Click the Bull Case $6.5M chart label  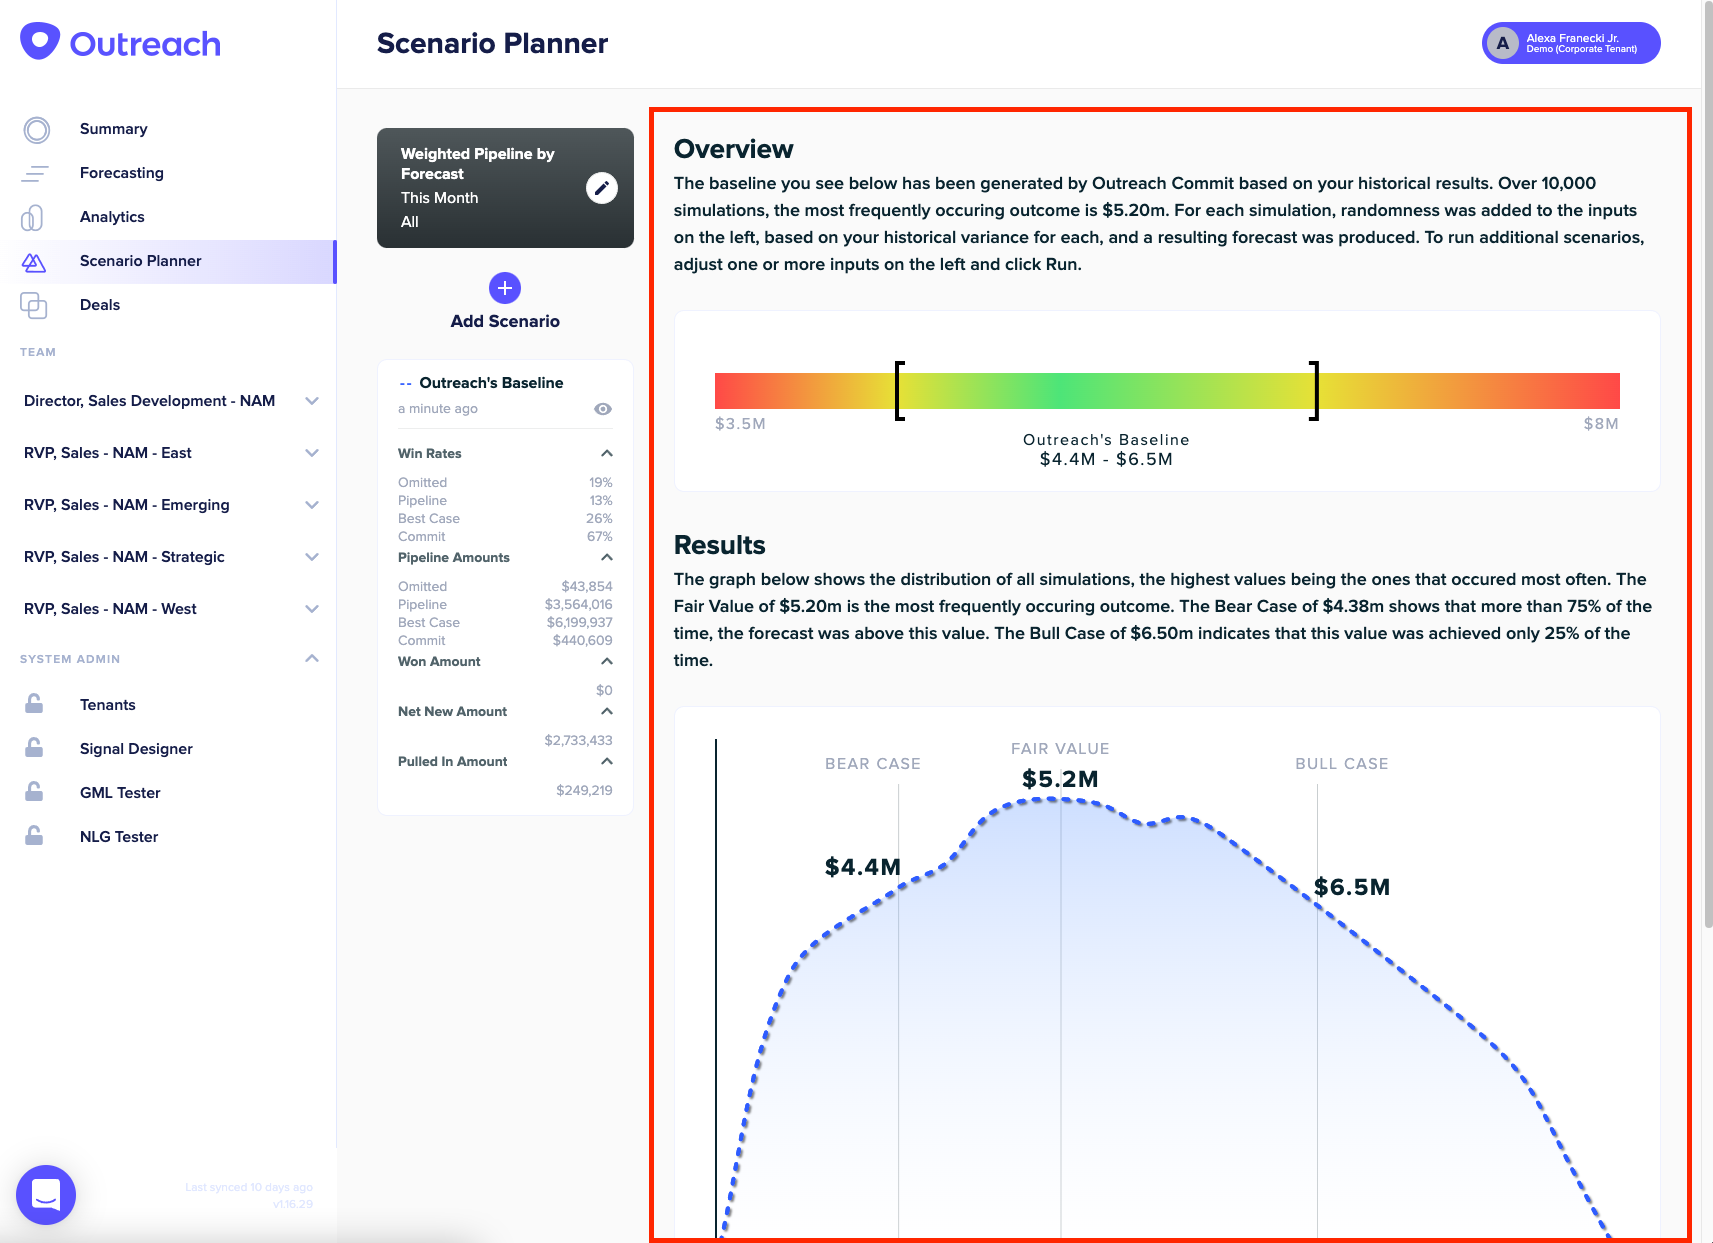click(1352, 887)
